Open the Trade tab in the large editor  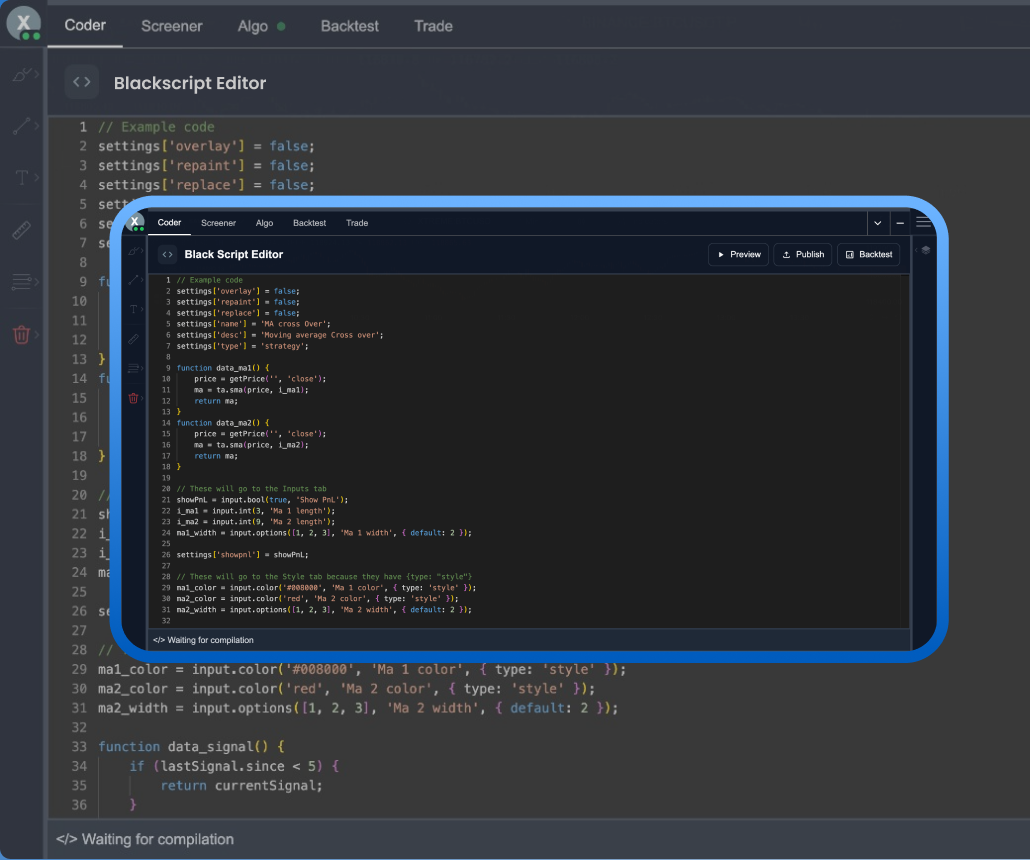433,26
